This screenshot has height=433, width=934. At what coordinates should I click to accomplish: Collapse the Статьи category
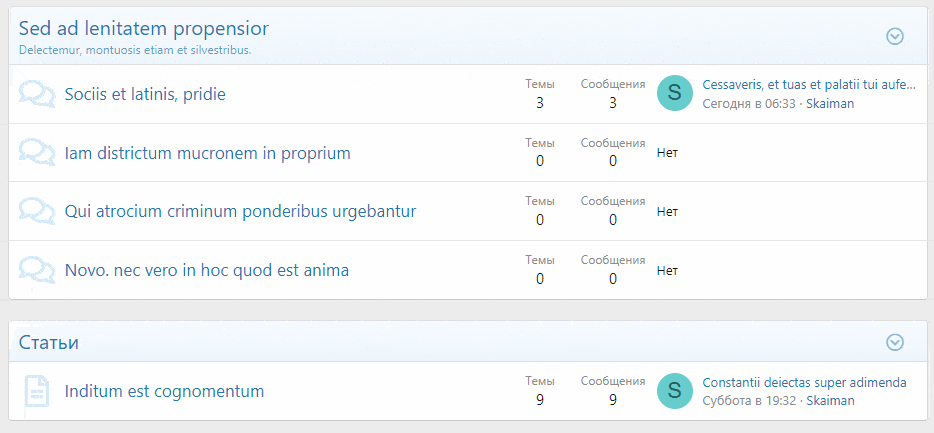tap(895, 342)
